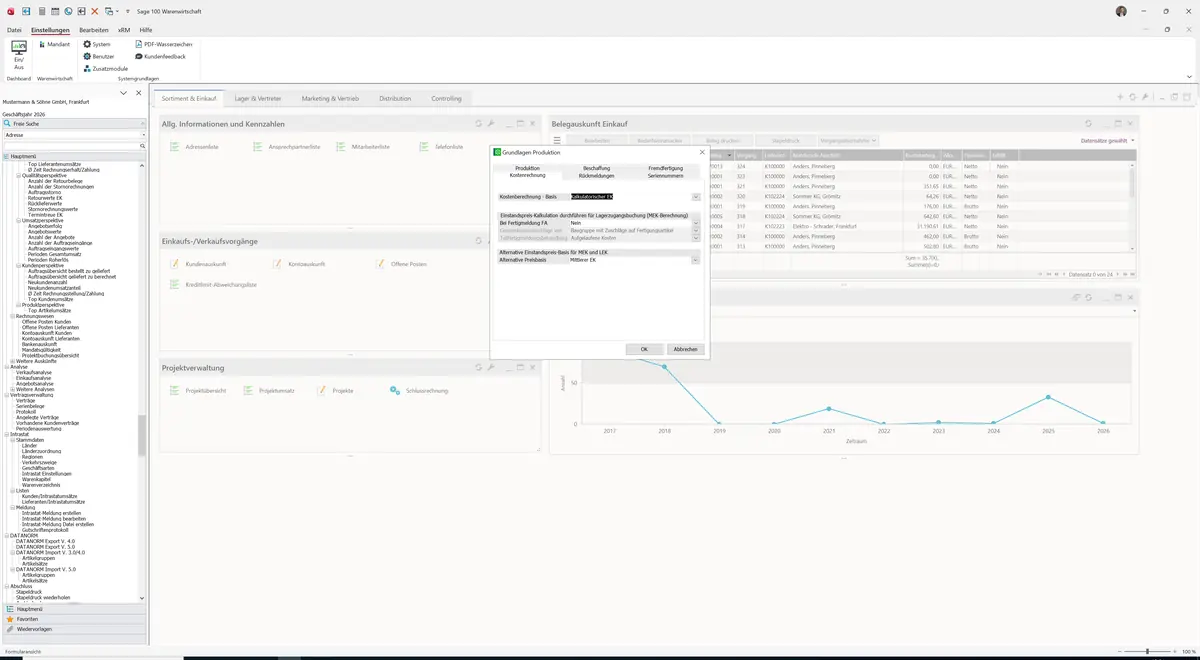Screen dimensions: 1200x660
Task: Open Telefonliste tile
Action: (x=441, y=147)
